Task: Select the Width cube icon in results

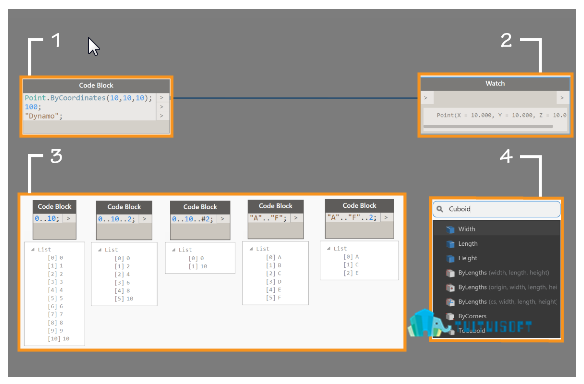Action: tap(450, 229)
